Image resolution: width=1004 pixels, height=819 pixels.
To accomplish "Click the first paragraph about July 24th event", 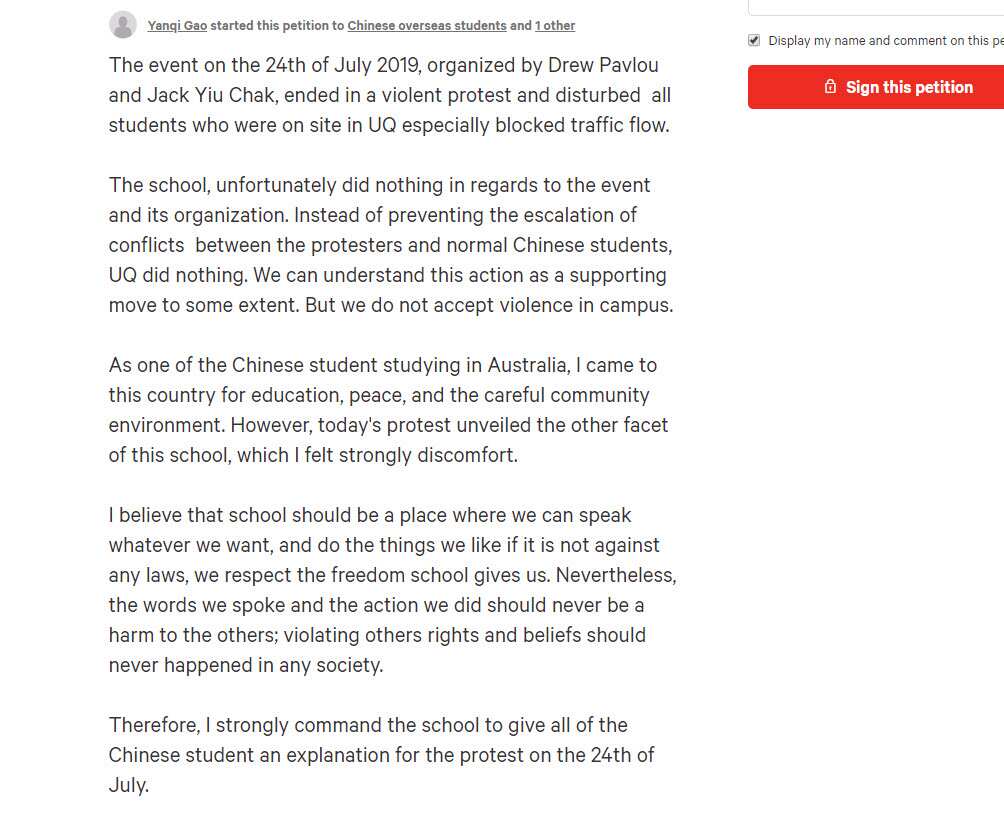I will 390,94.
